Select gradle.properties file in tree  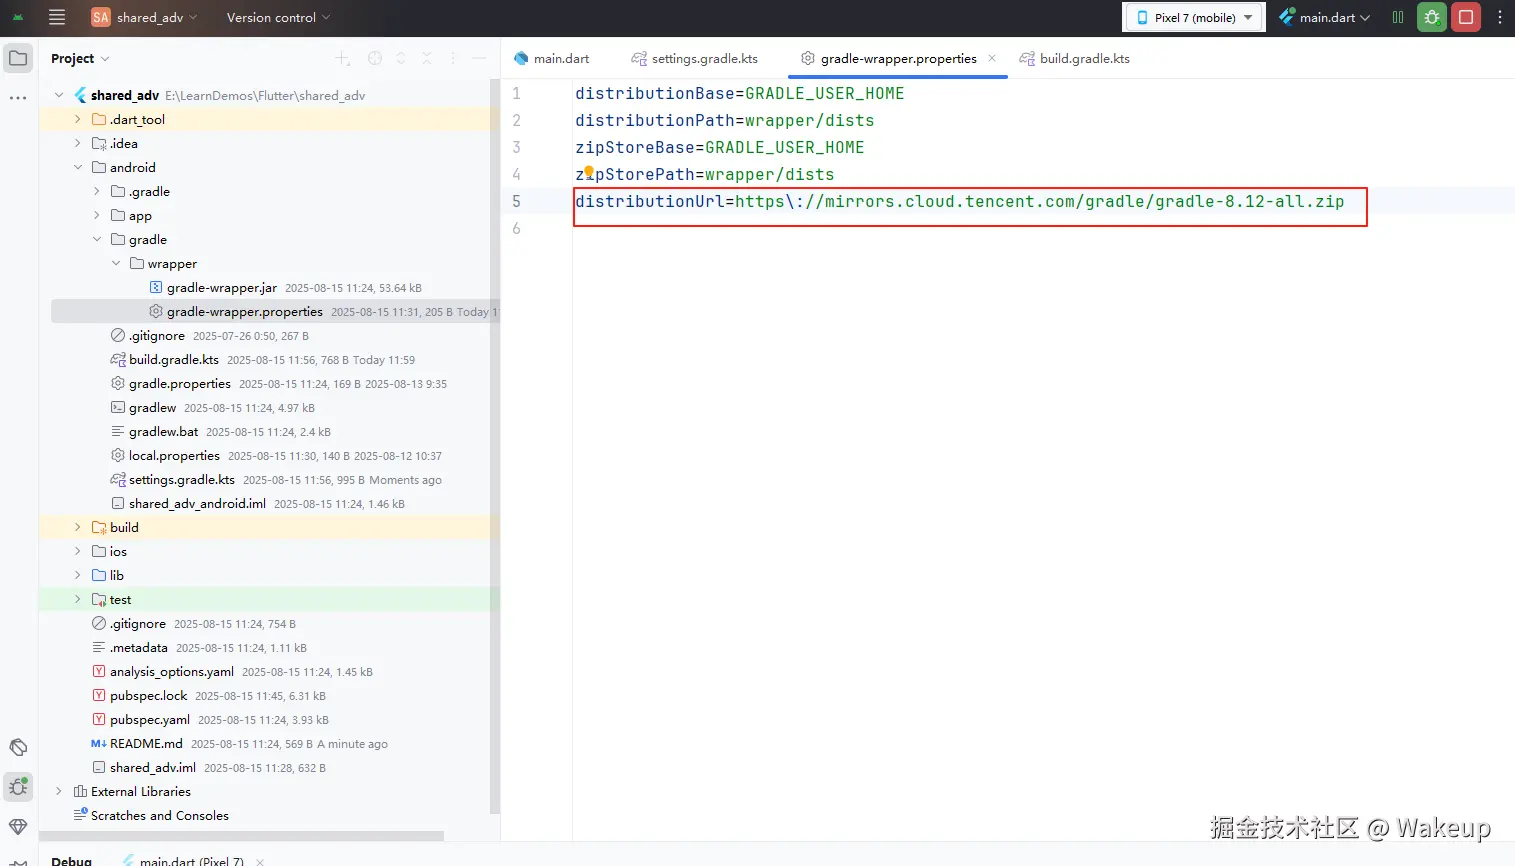[x=180, y=383]
